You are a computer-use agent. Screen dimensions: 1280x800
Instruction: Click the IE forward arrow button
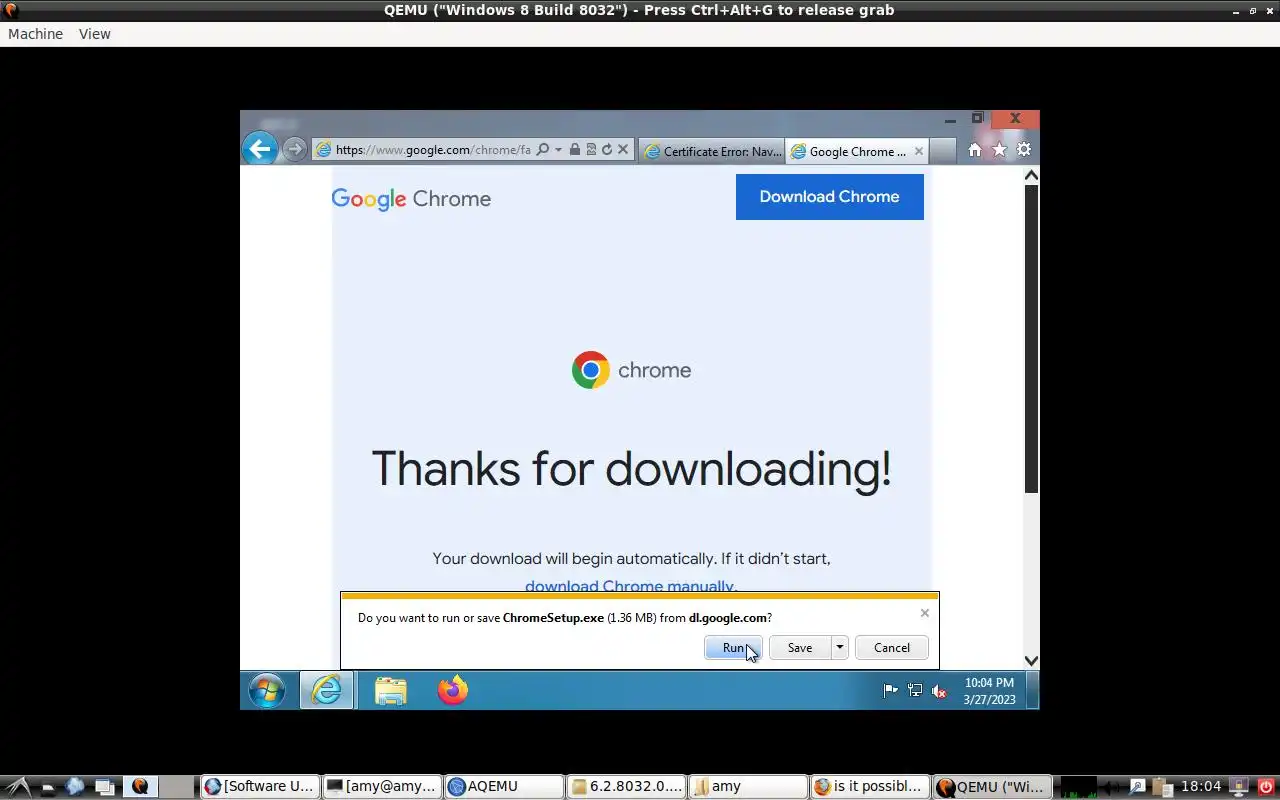[294, 150]
